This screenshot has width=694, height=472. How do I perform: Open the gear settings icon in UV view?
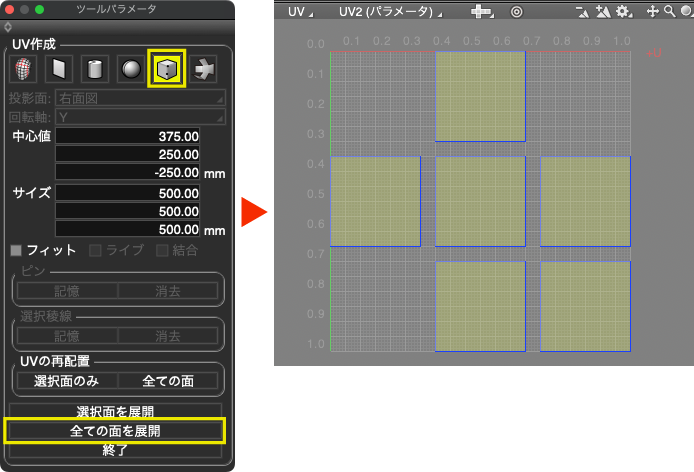(624, 12)
